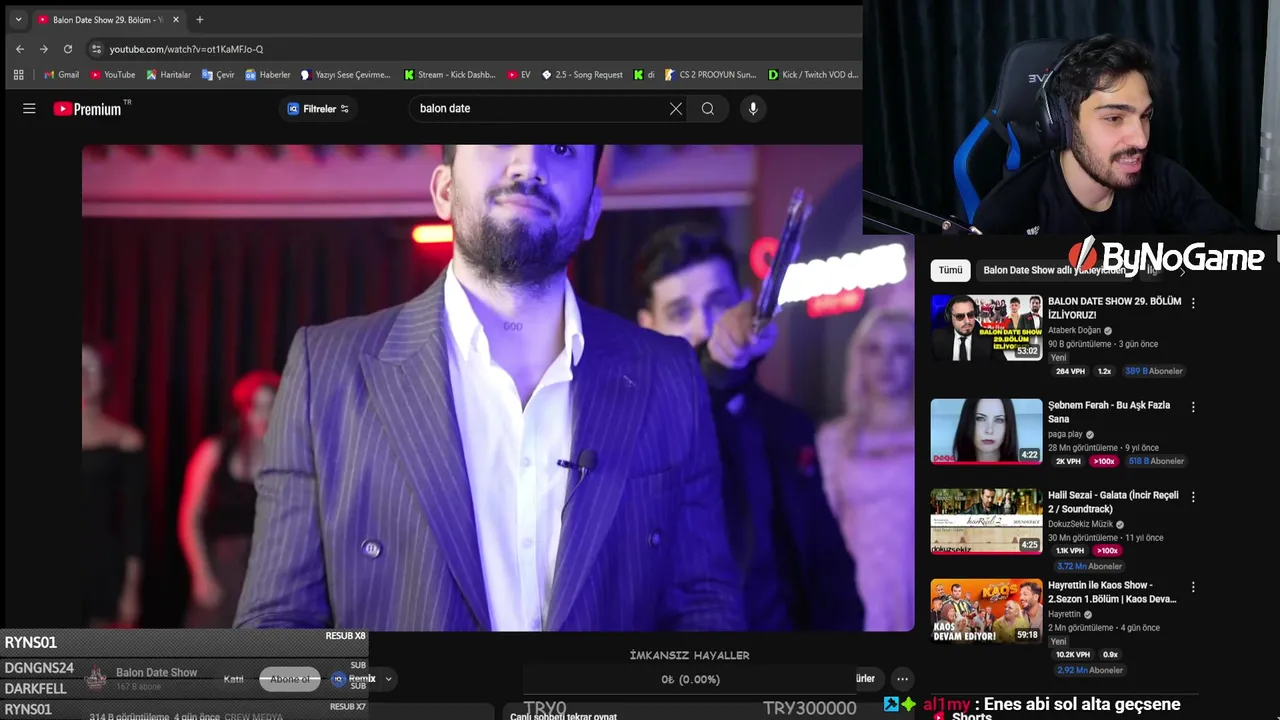
Task: Select the Tümü filter chip
Action: click(x=950, y=270)
